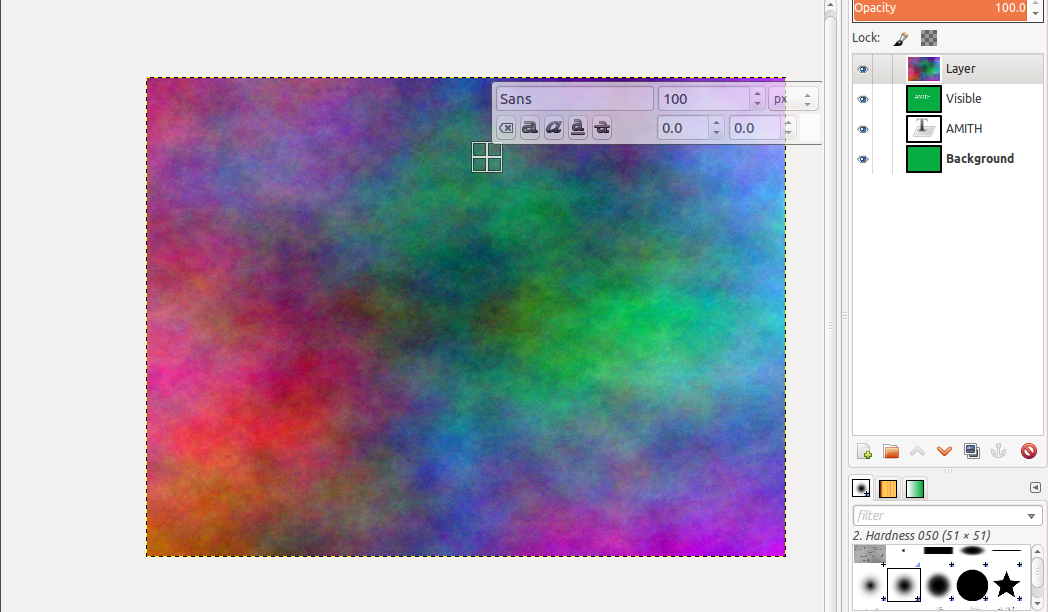Screen dimensions: 1048x612
Task: Open the brush filter dropdown arrow
Action: click(1031, 516)
